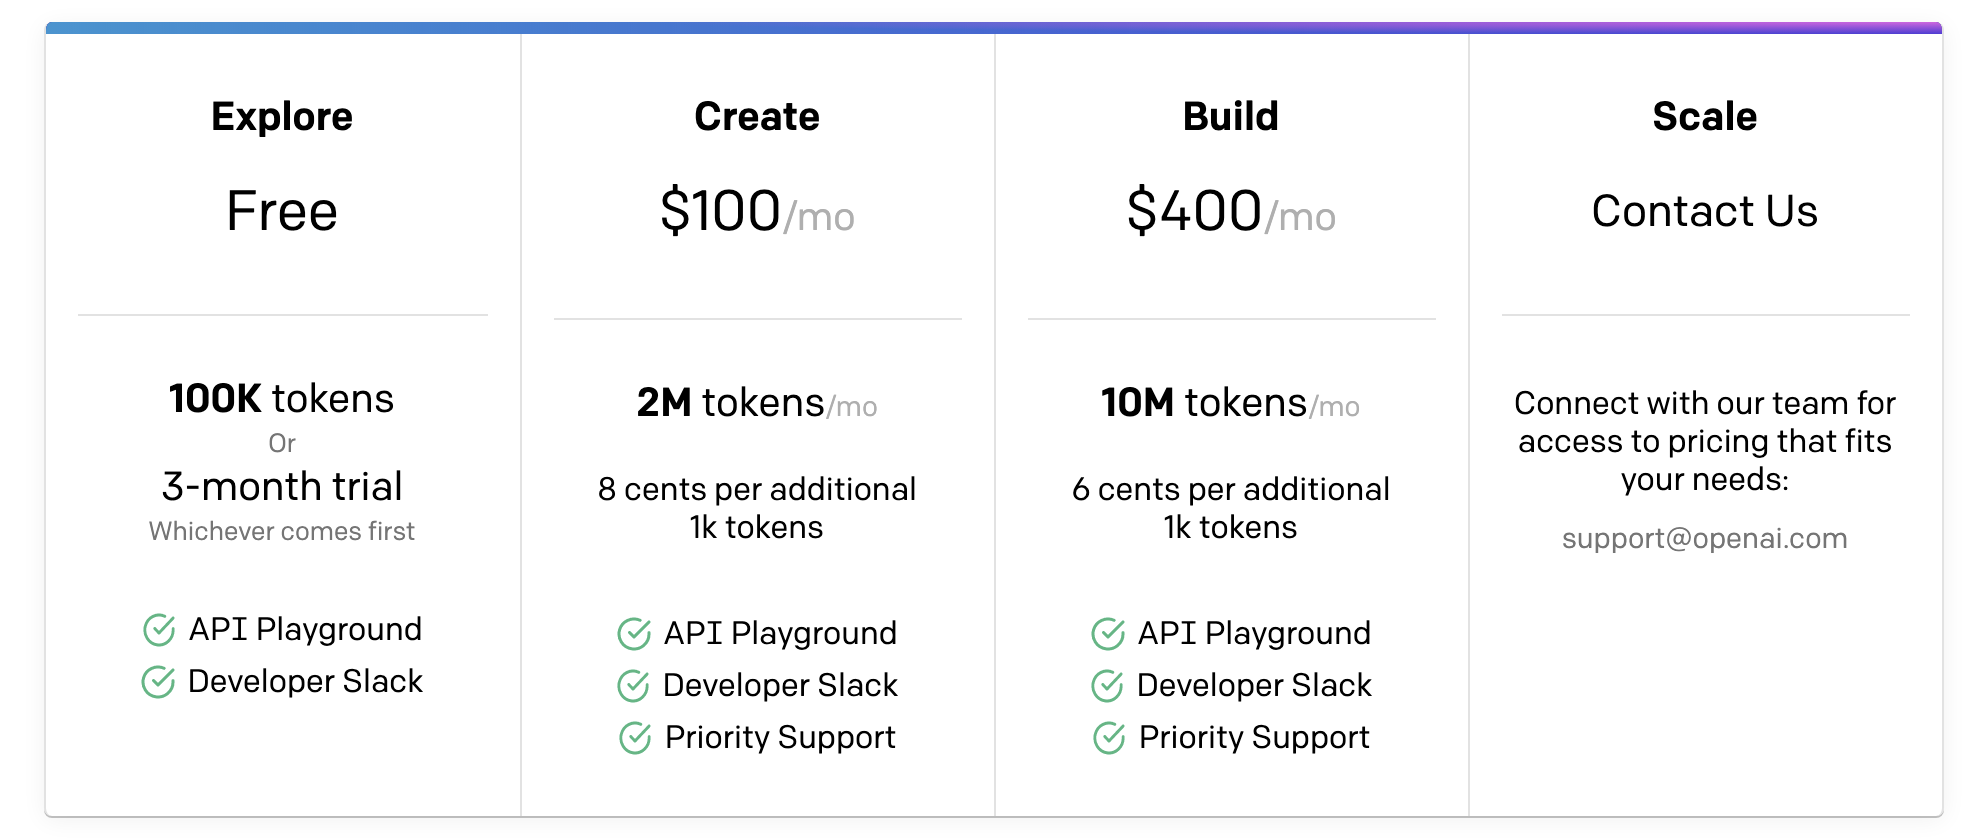
Task: Click the checkmark next to Create's API Playground
Action: click(x=634, y=634)
